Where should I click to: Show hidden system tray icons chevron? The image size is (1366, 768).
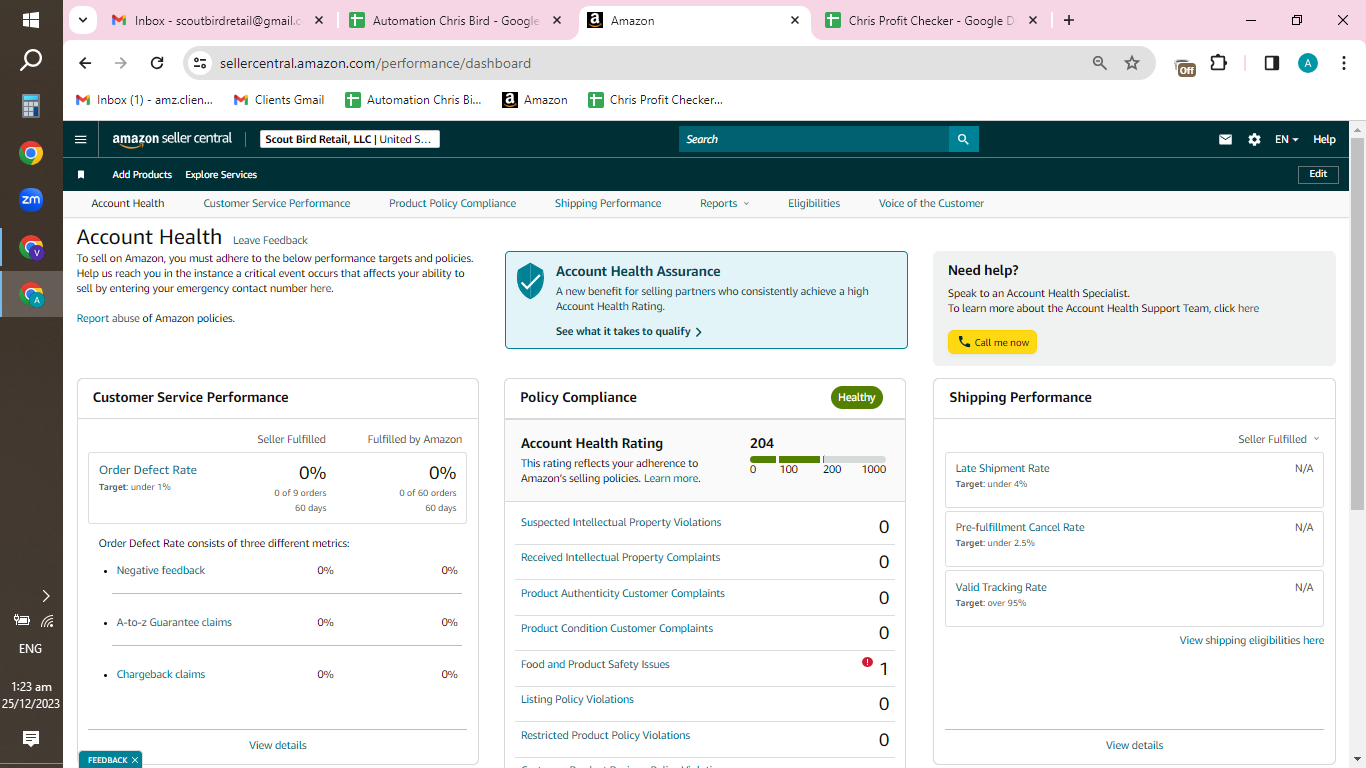point(45,596)
